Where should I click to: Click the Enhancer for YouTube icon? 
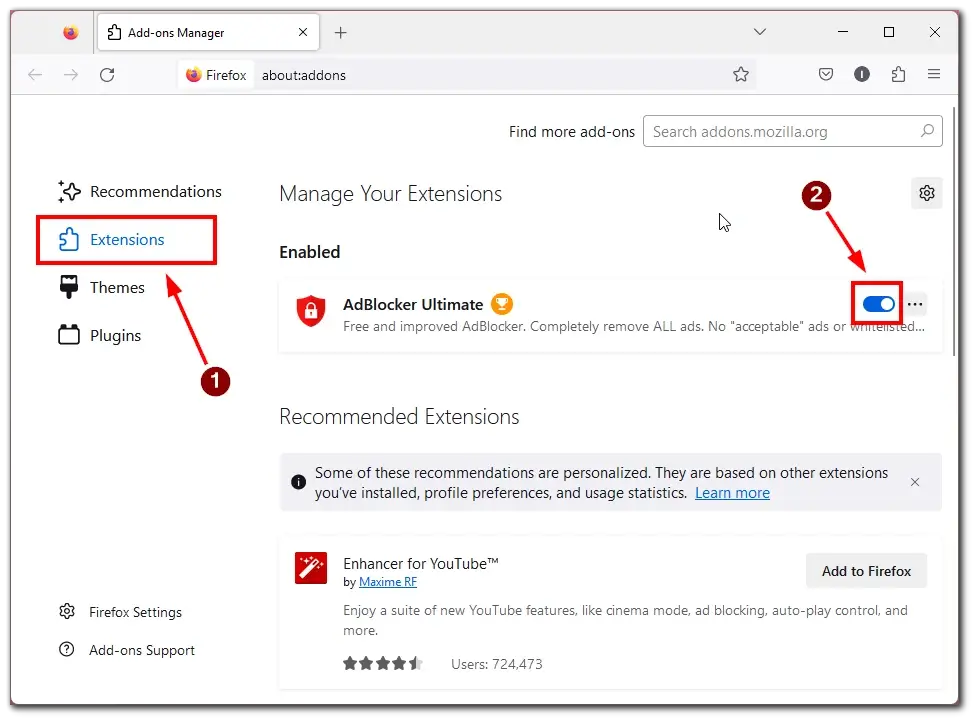pyautogui.click(x=311, y=568)
